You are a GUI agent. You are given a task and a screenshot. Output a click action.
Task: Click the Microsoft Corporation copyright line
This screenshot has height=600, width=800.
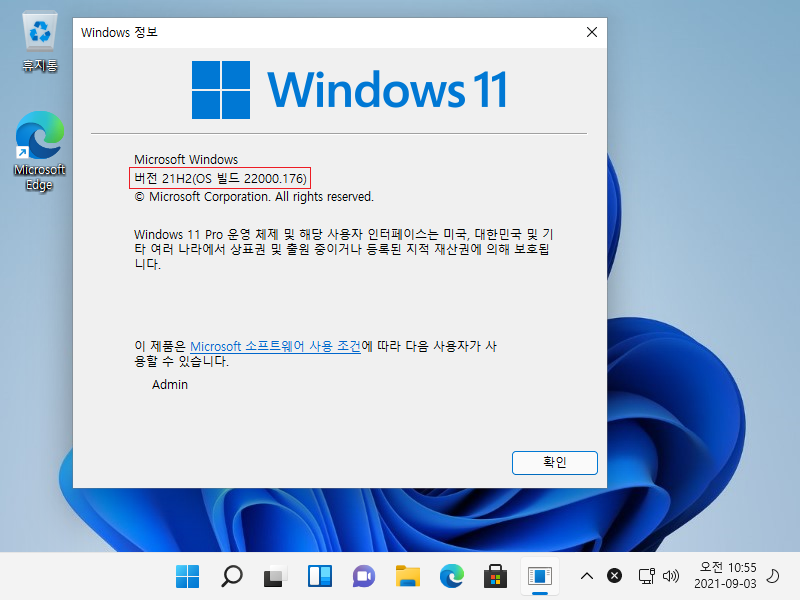[254, 197]
